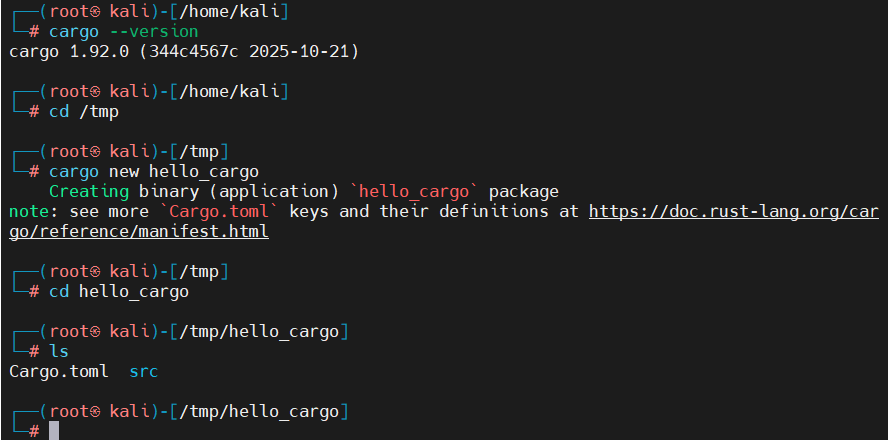Click the blue src directory in ls output
The height and width of the screenshot is (440, 889).
tap(144, 372)
